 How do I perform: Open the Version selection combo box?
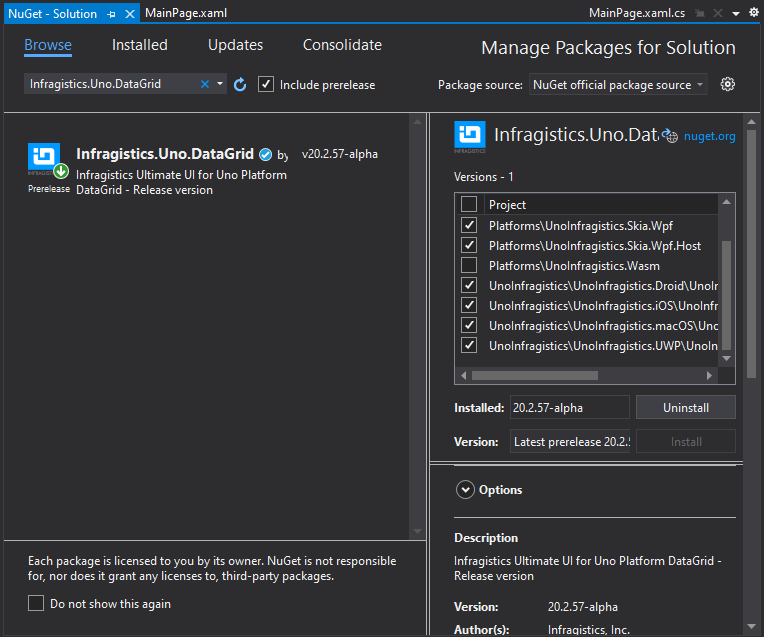[570, 442]
